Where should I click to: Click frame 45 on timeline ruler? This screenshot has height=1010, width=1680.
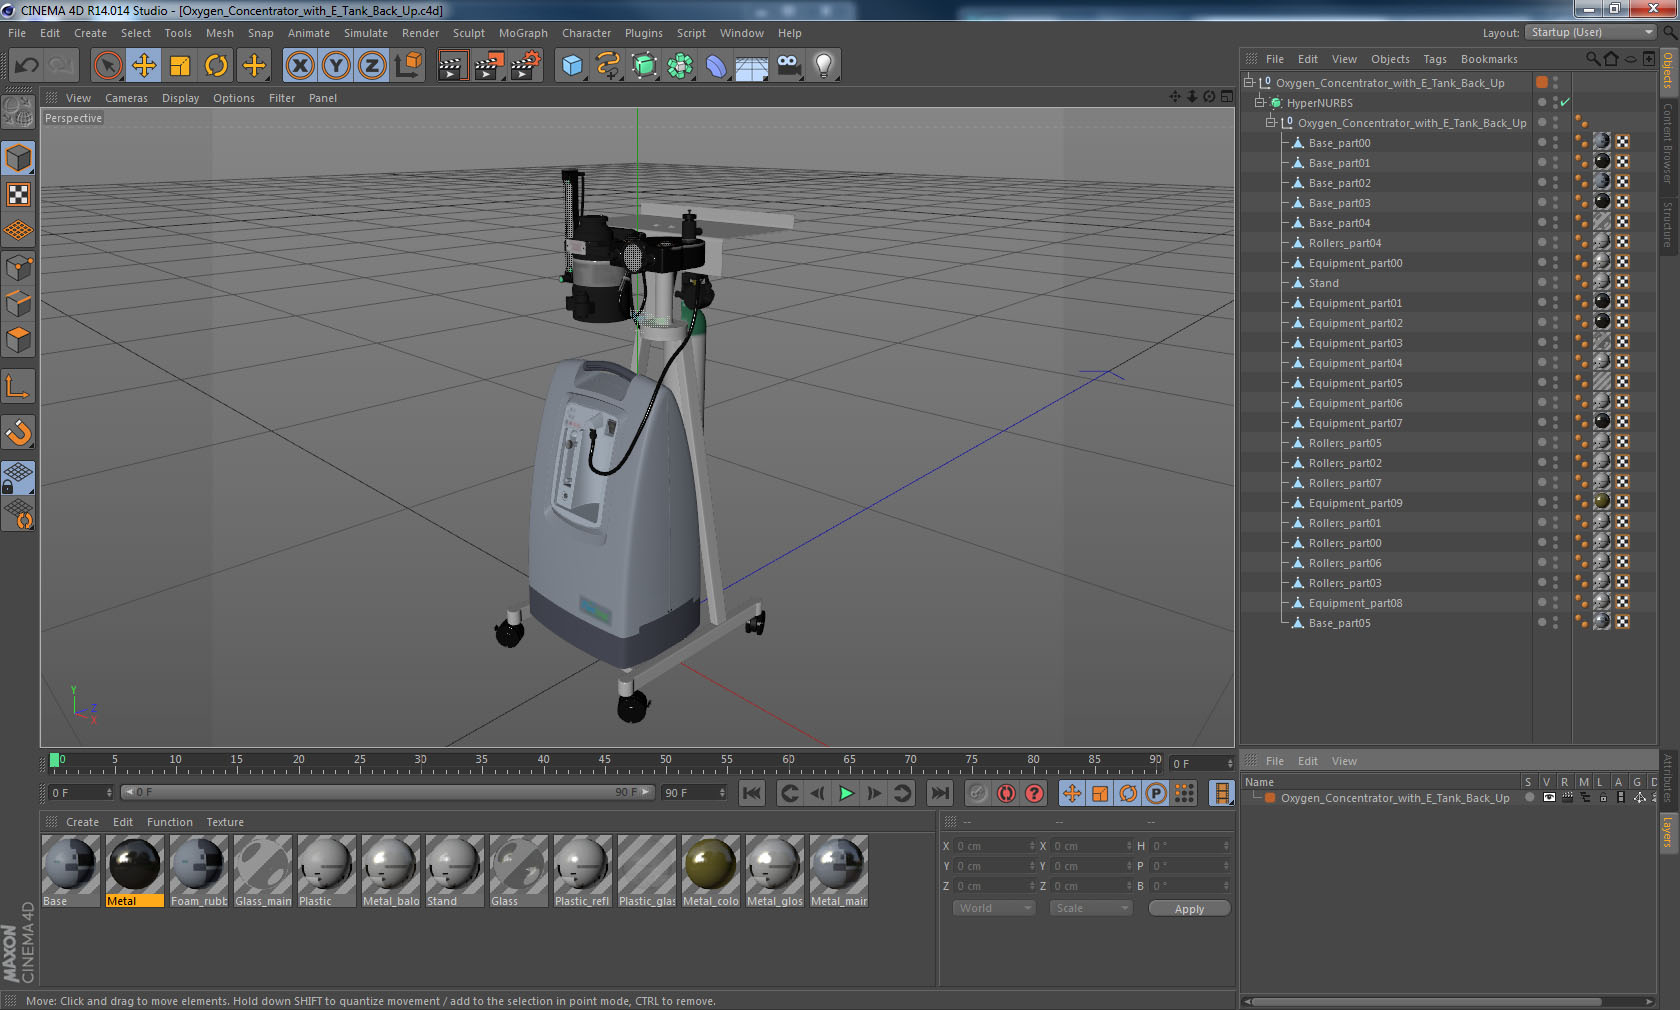click(604, 762)
